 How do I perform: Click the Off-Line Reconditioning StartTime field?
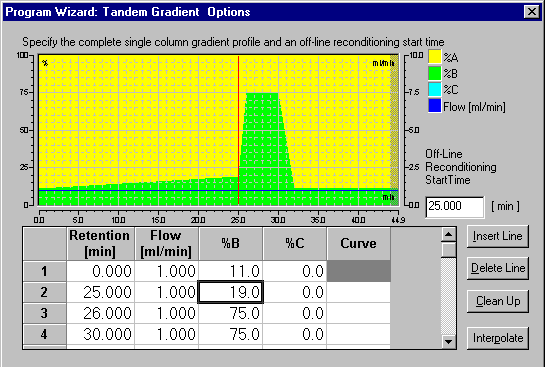[x=455, y=207]
